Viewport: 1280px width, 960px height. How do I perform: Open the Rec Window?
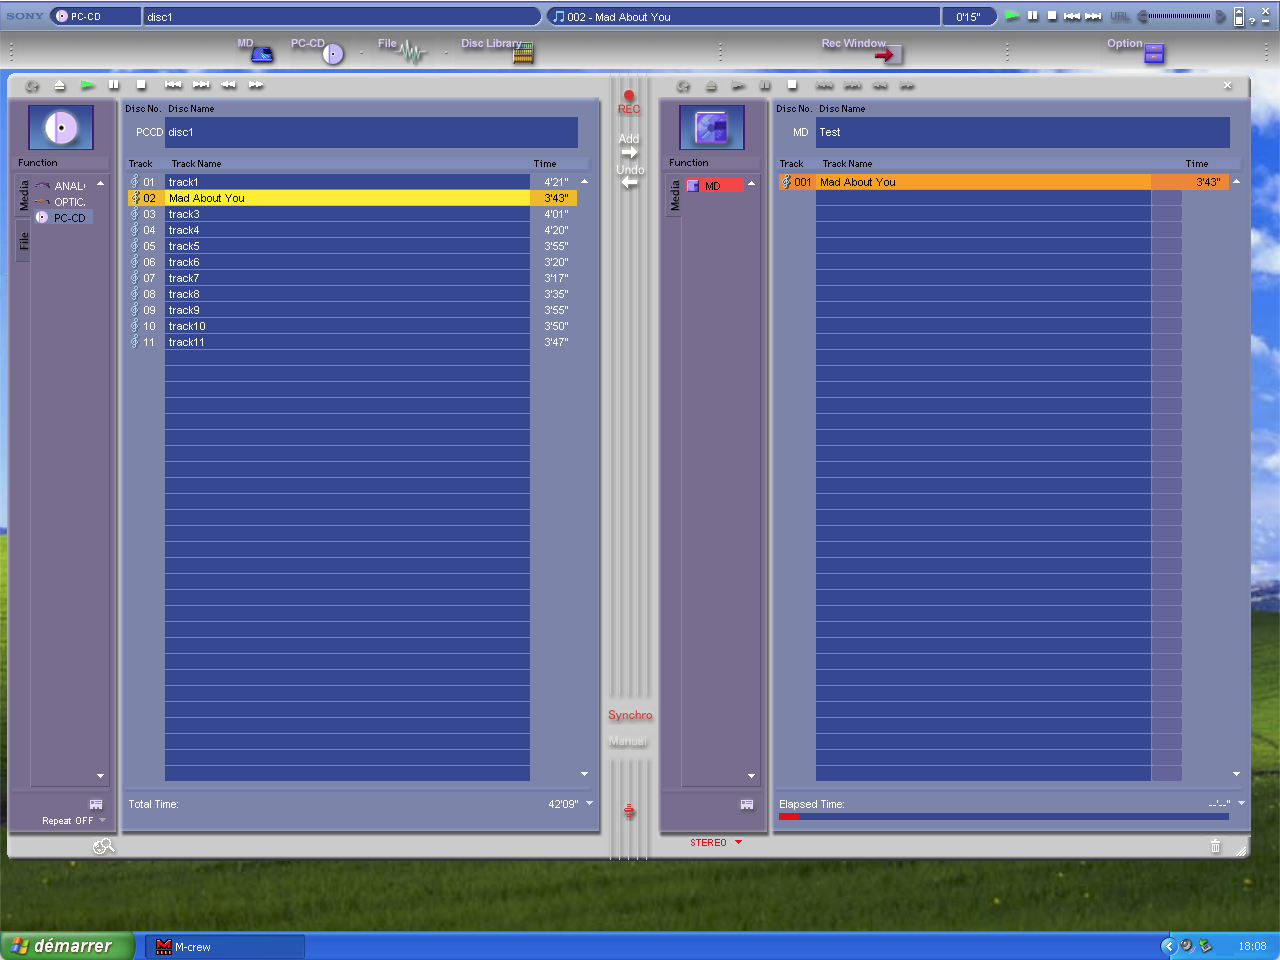point(862,51)
